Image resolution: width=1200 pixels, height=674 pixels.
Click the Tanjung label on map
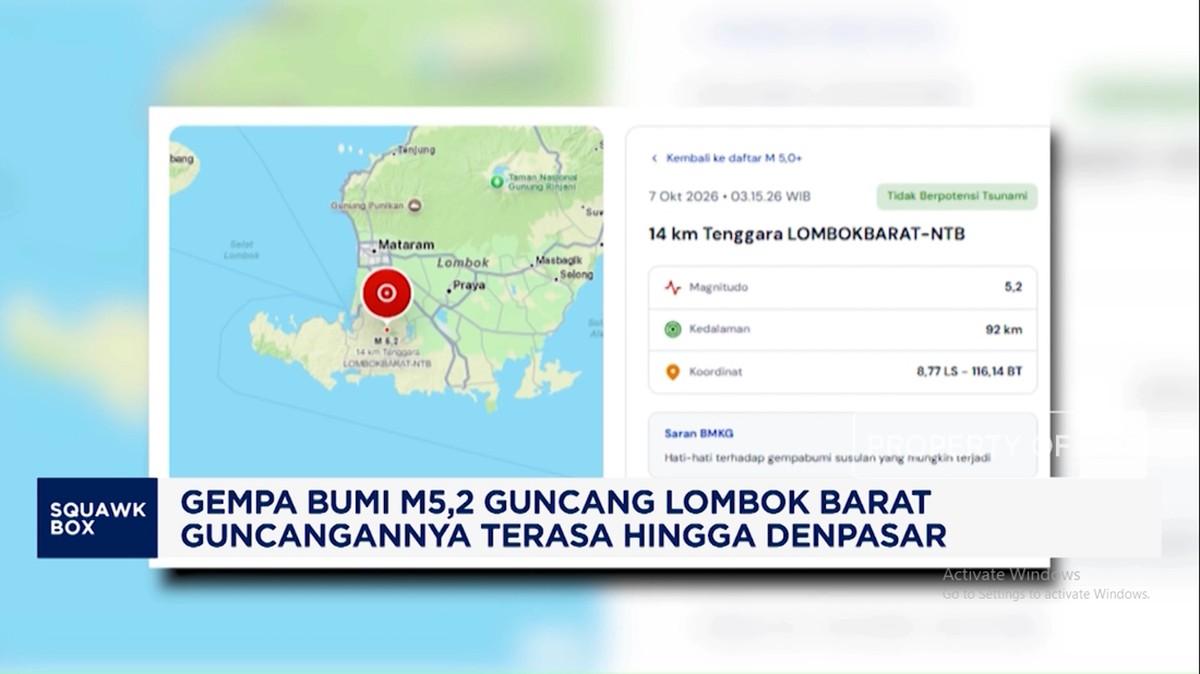(x=417, y=150)
